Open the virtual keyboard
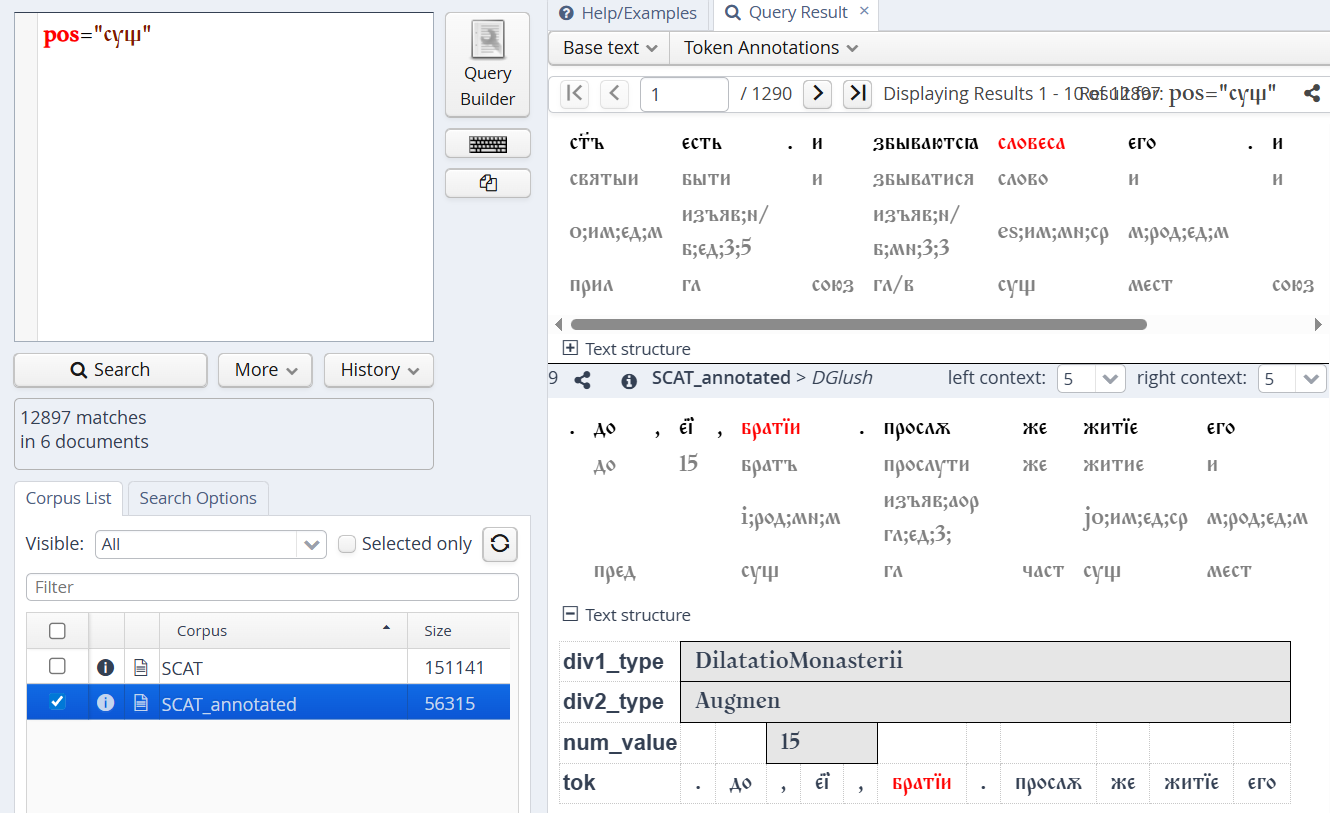1330x813 pixels. [x=487, y=144]
